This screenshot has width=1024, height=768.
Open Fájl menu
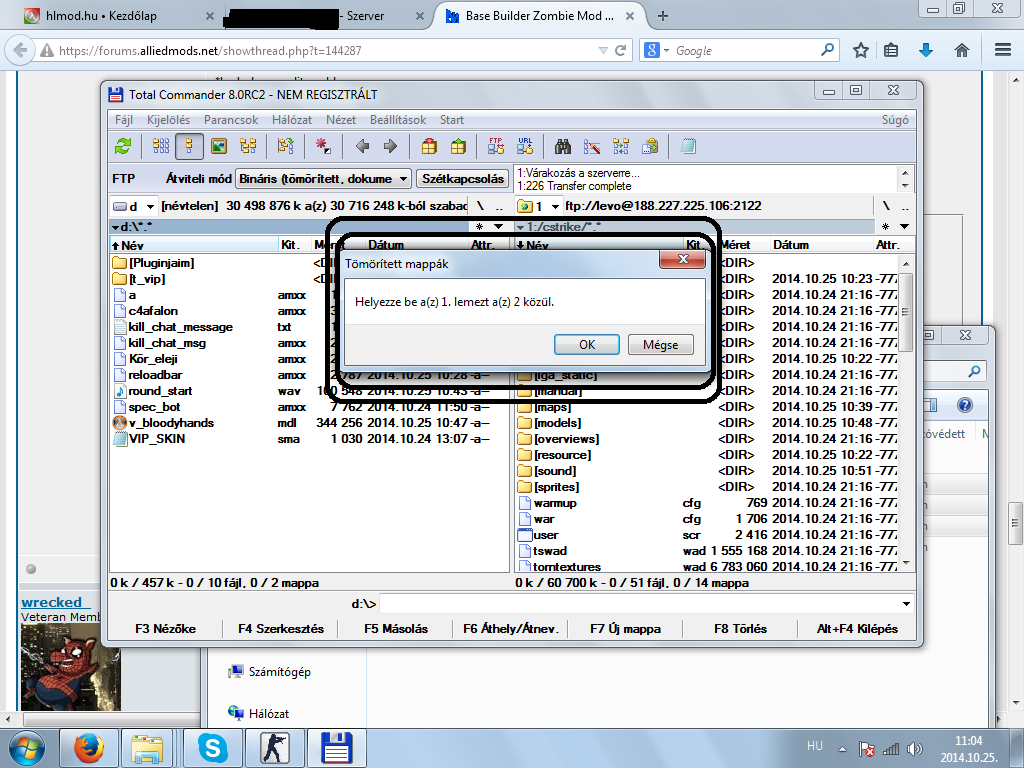coord(124,120)
